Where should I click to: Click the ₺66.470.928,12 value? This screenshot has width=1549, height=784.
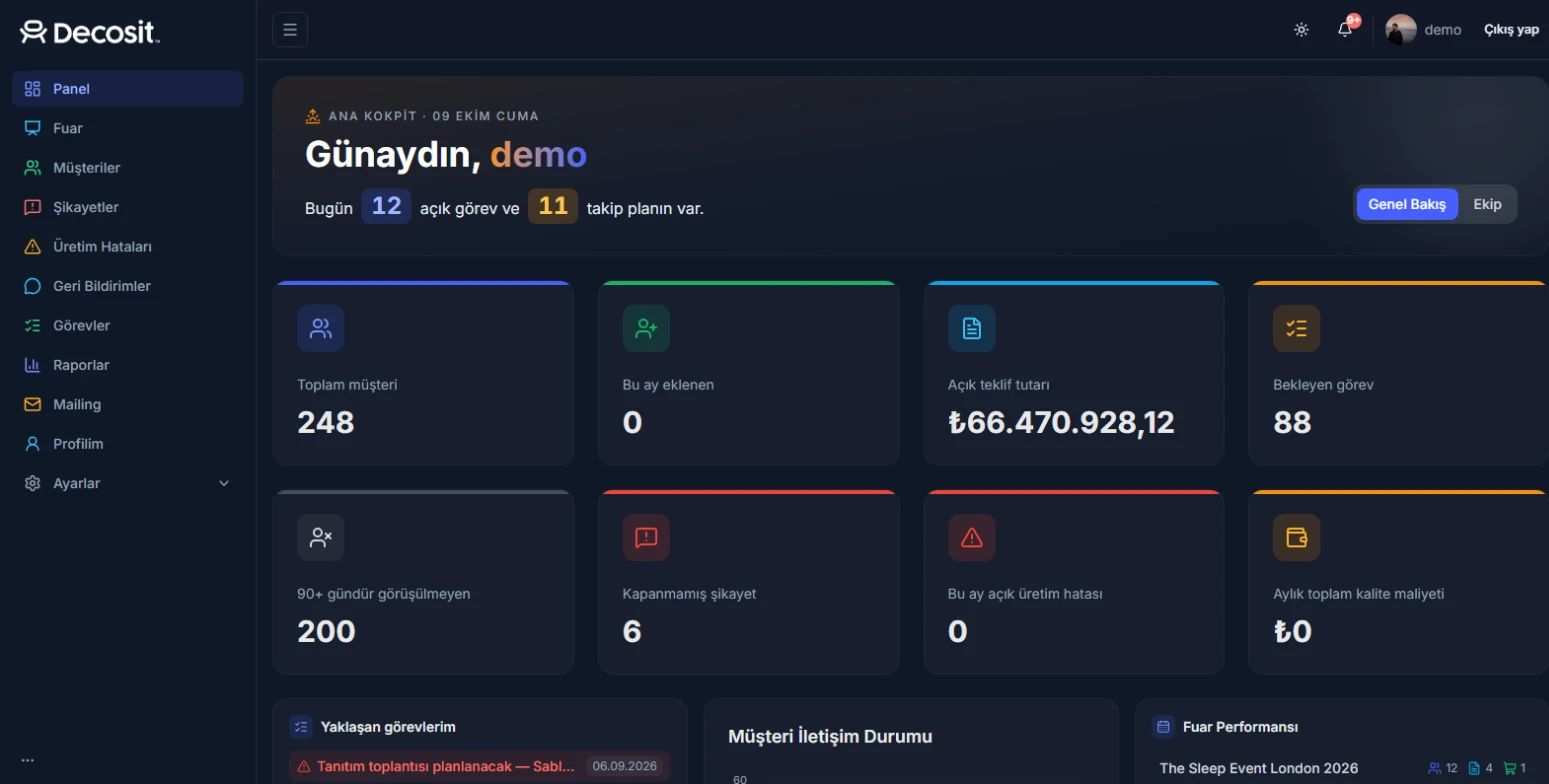point(1061,422)
